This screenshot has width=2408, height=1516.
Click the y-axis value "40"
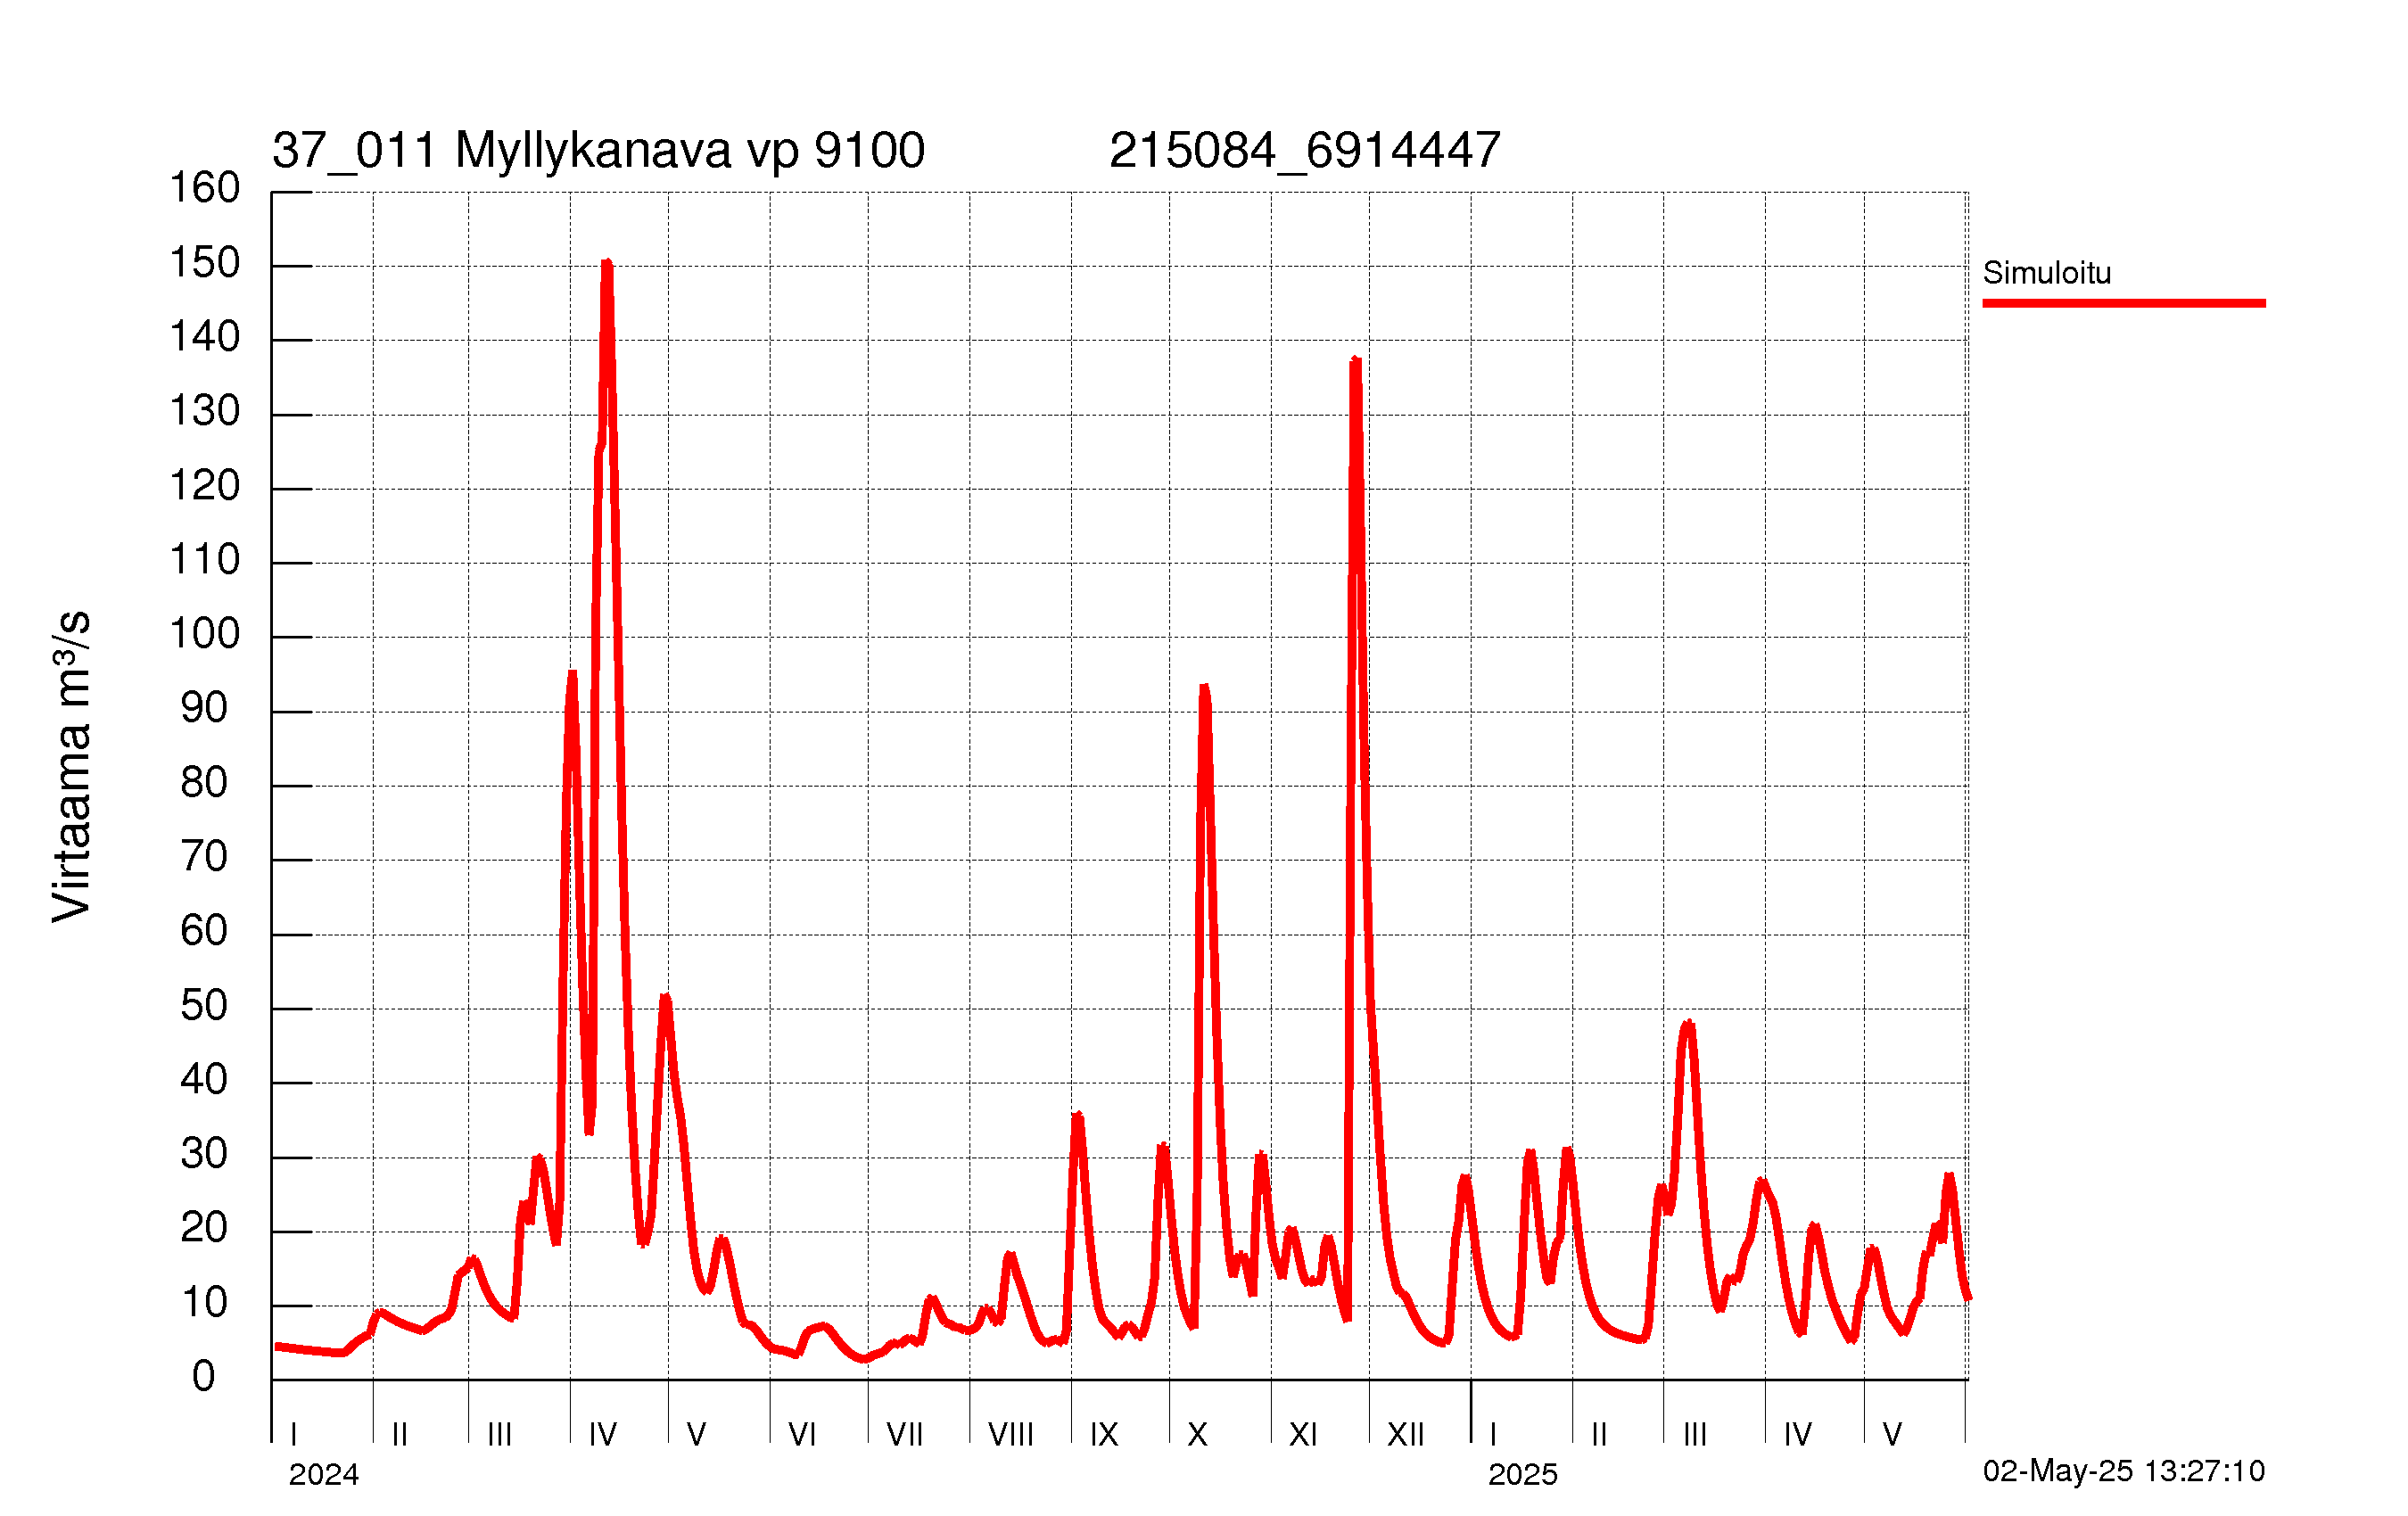pyautogui.click(x=204, y=1080)
